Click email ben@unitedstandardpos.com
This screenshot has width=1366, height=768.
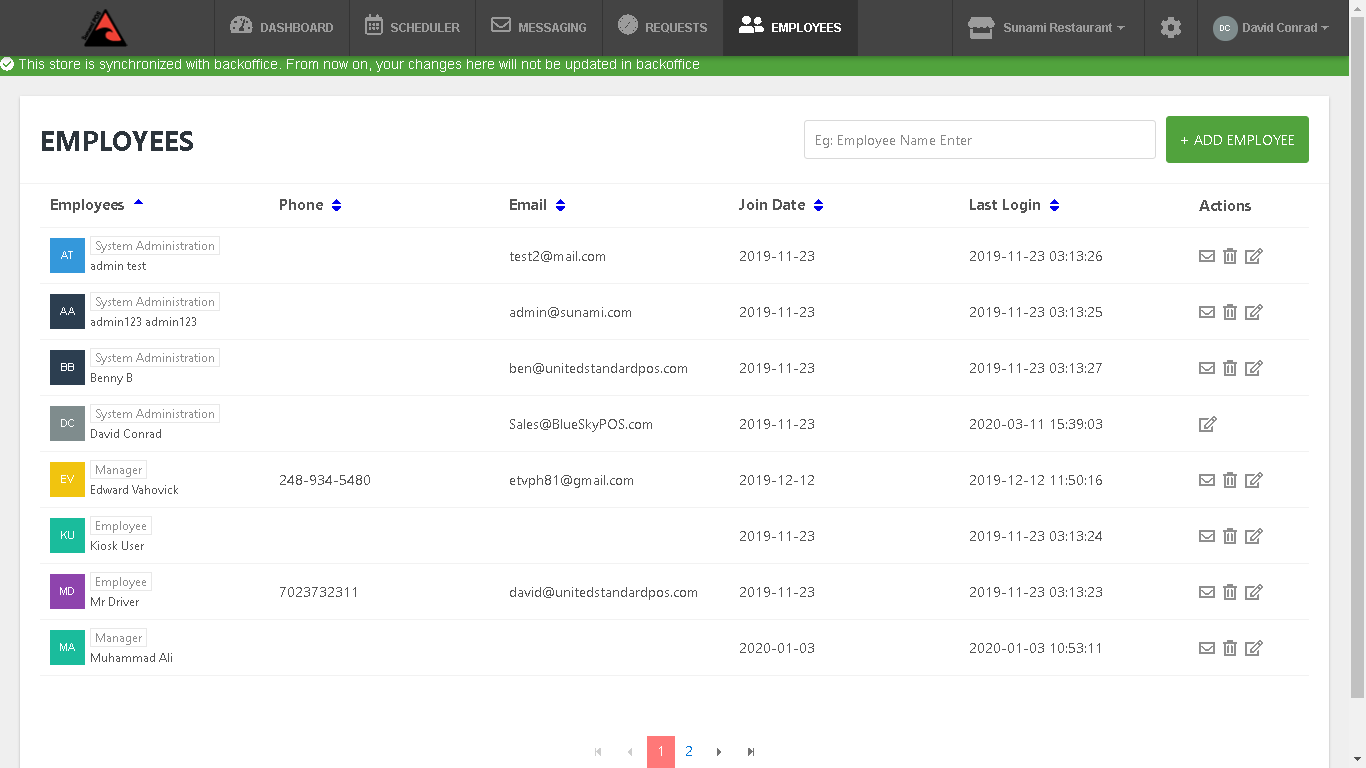tap(598, 368)
